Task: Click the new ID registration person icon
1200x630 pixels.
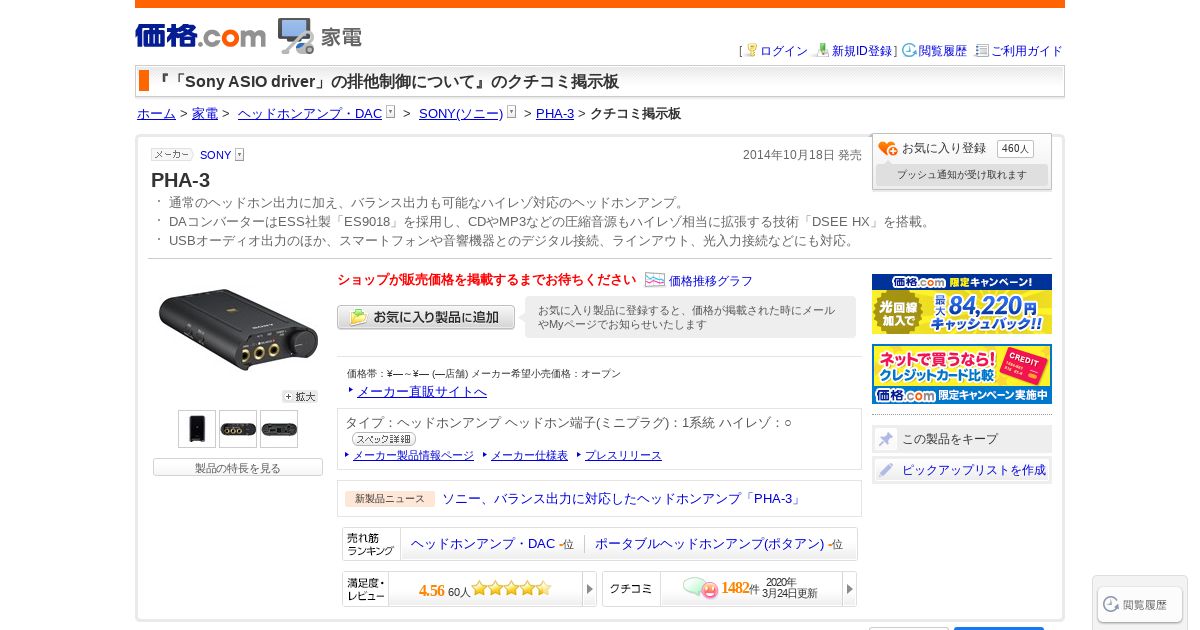Action: (x=822, y=50)
